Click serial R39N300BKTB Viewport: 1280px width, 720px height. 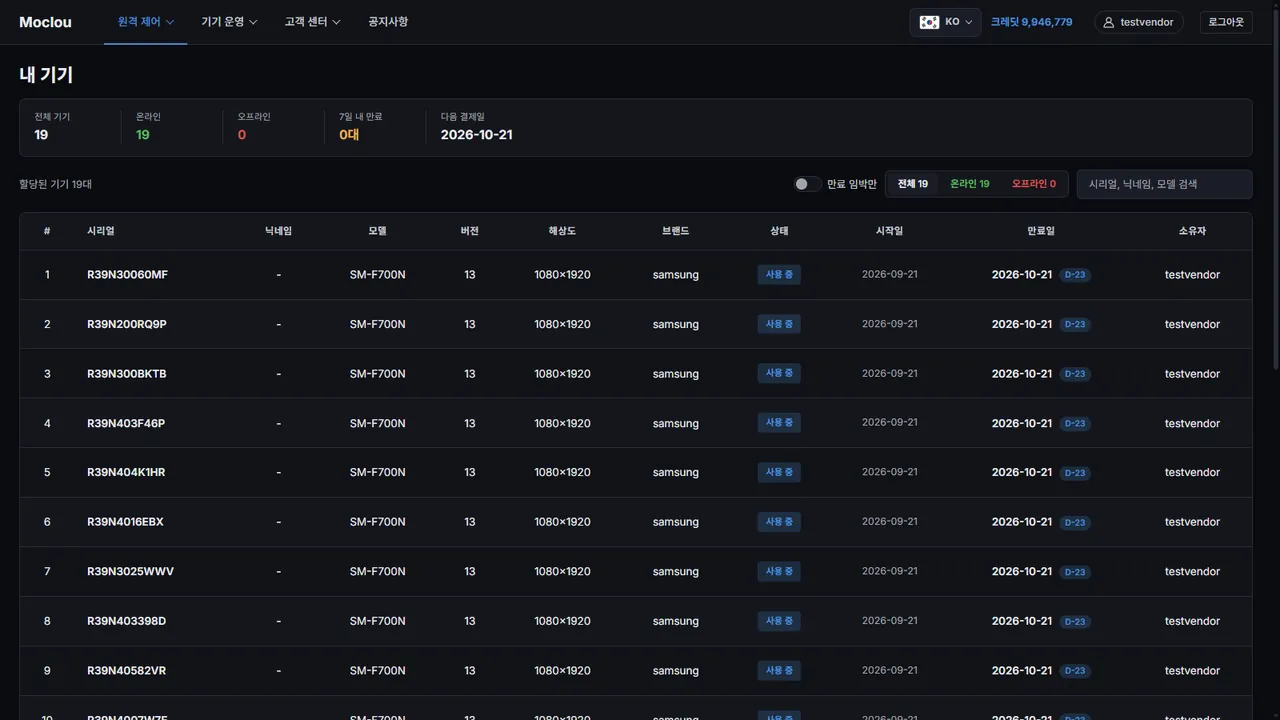[x=127, y=374]
